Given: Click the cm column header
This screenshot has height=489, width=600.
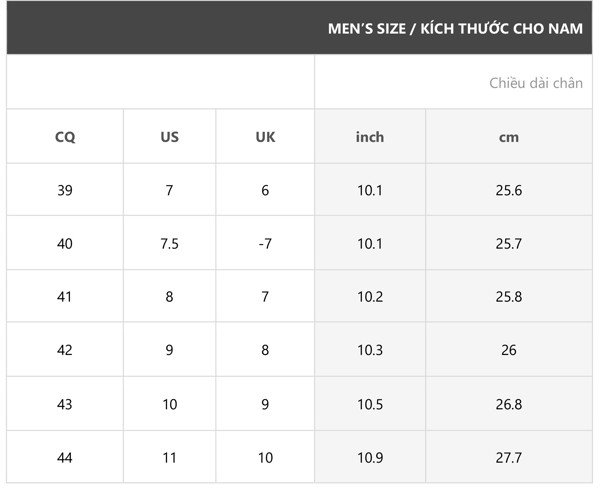Looking at the screenshot, I should [x=509, y=137].
